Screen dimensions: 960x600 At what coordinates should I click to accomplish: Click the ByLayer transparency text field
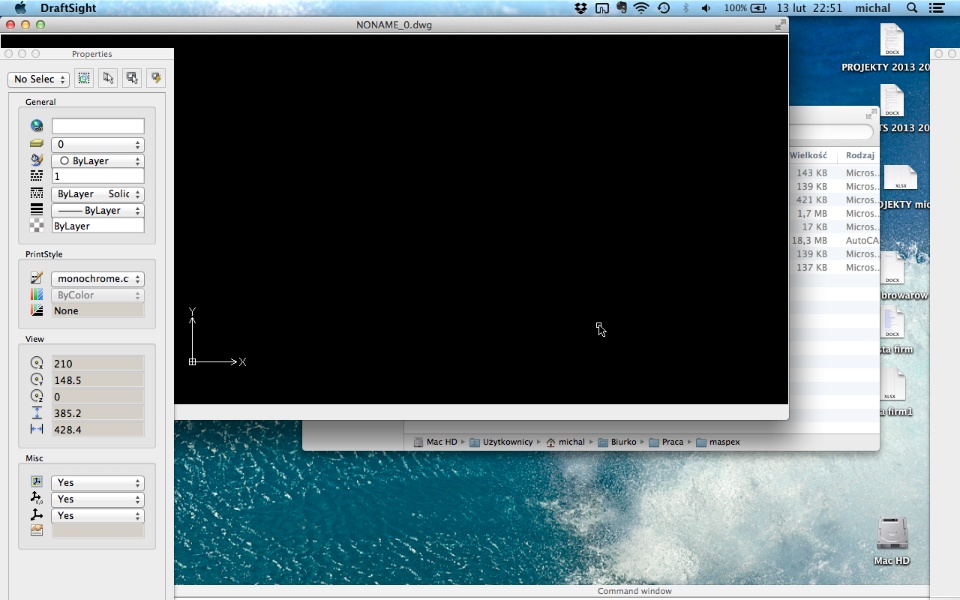point(98,226)
